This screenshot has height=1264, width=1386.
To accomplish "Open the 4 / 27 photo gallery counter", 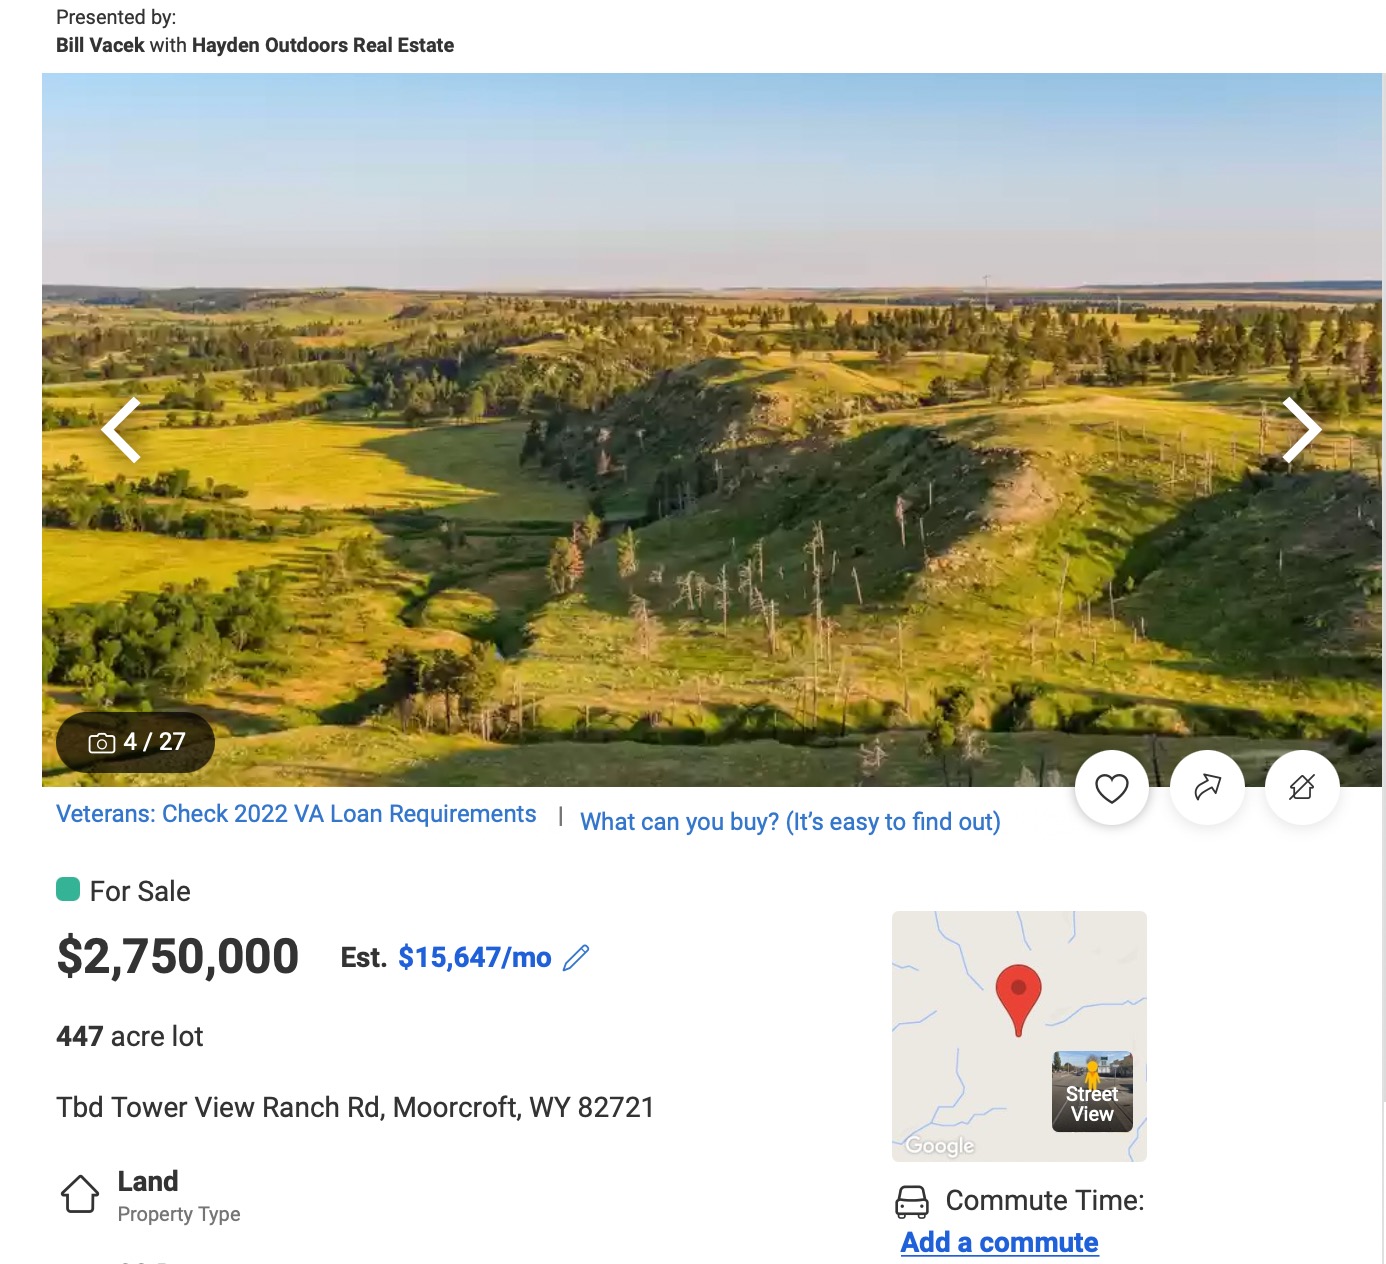I will point(136,742).
